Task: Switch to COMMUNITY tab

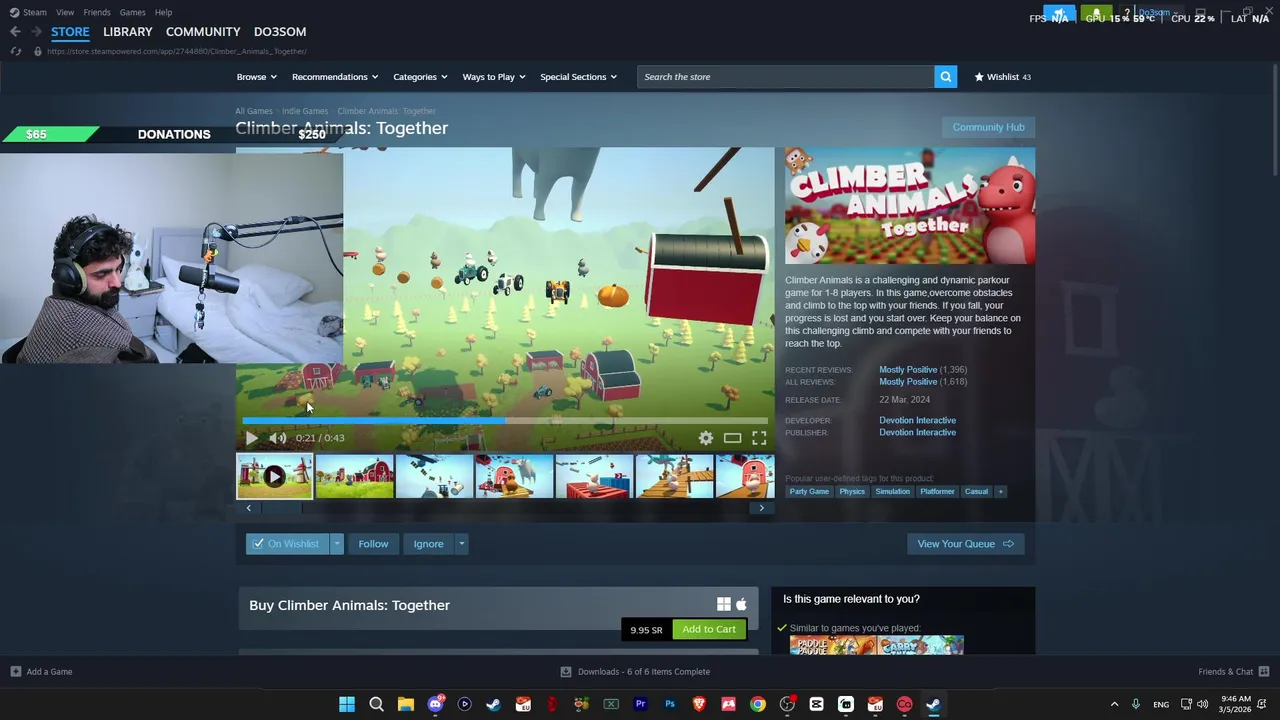Action: (x=203, y=32)
